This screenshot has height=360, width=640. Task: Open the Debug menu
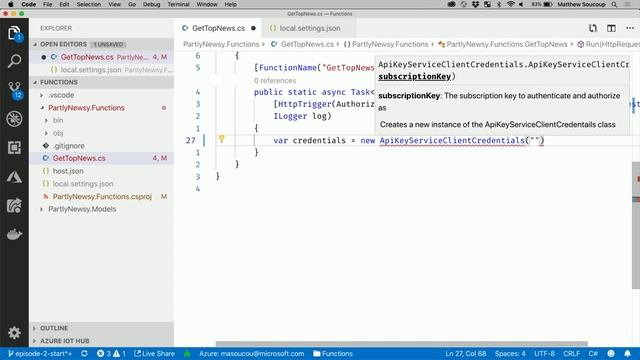click(x=151, y=4)
